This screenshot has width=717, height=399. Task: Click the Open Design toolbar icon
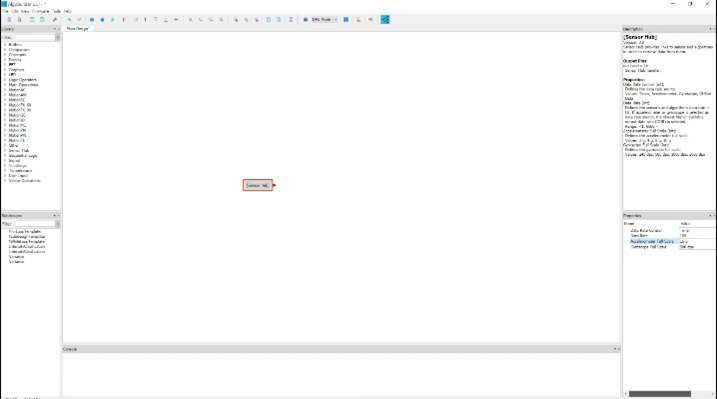[20, 20]
